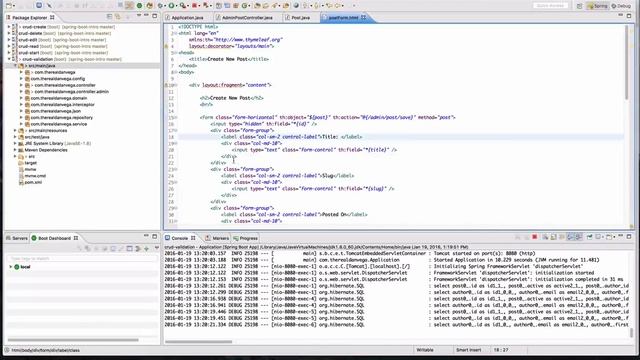Click the Quick Access search field

tap(551, 6)
